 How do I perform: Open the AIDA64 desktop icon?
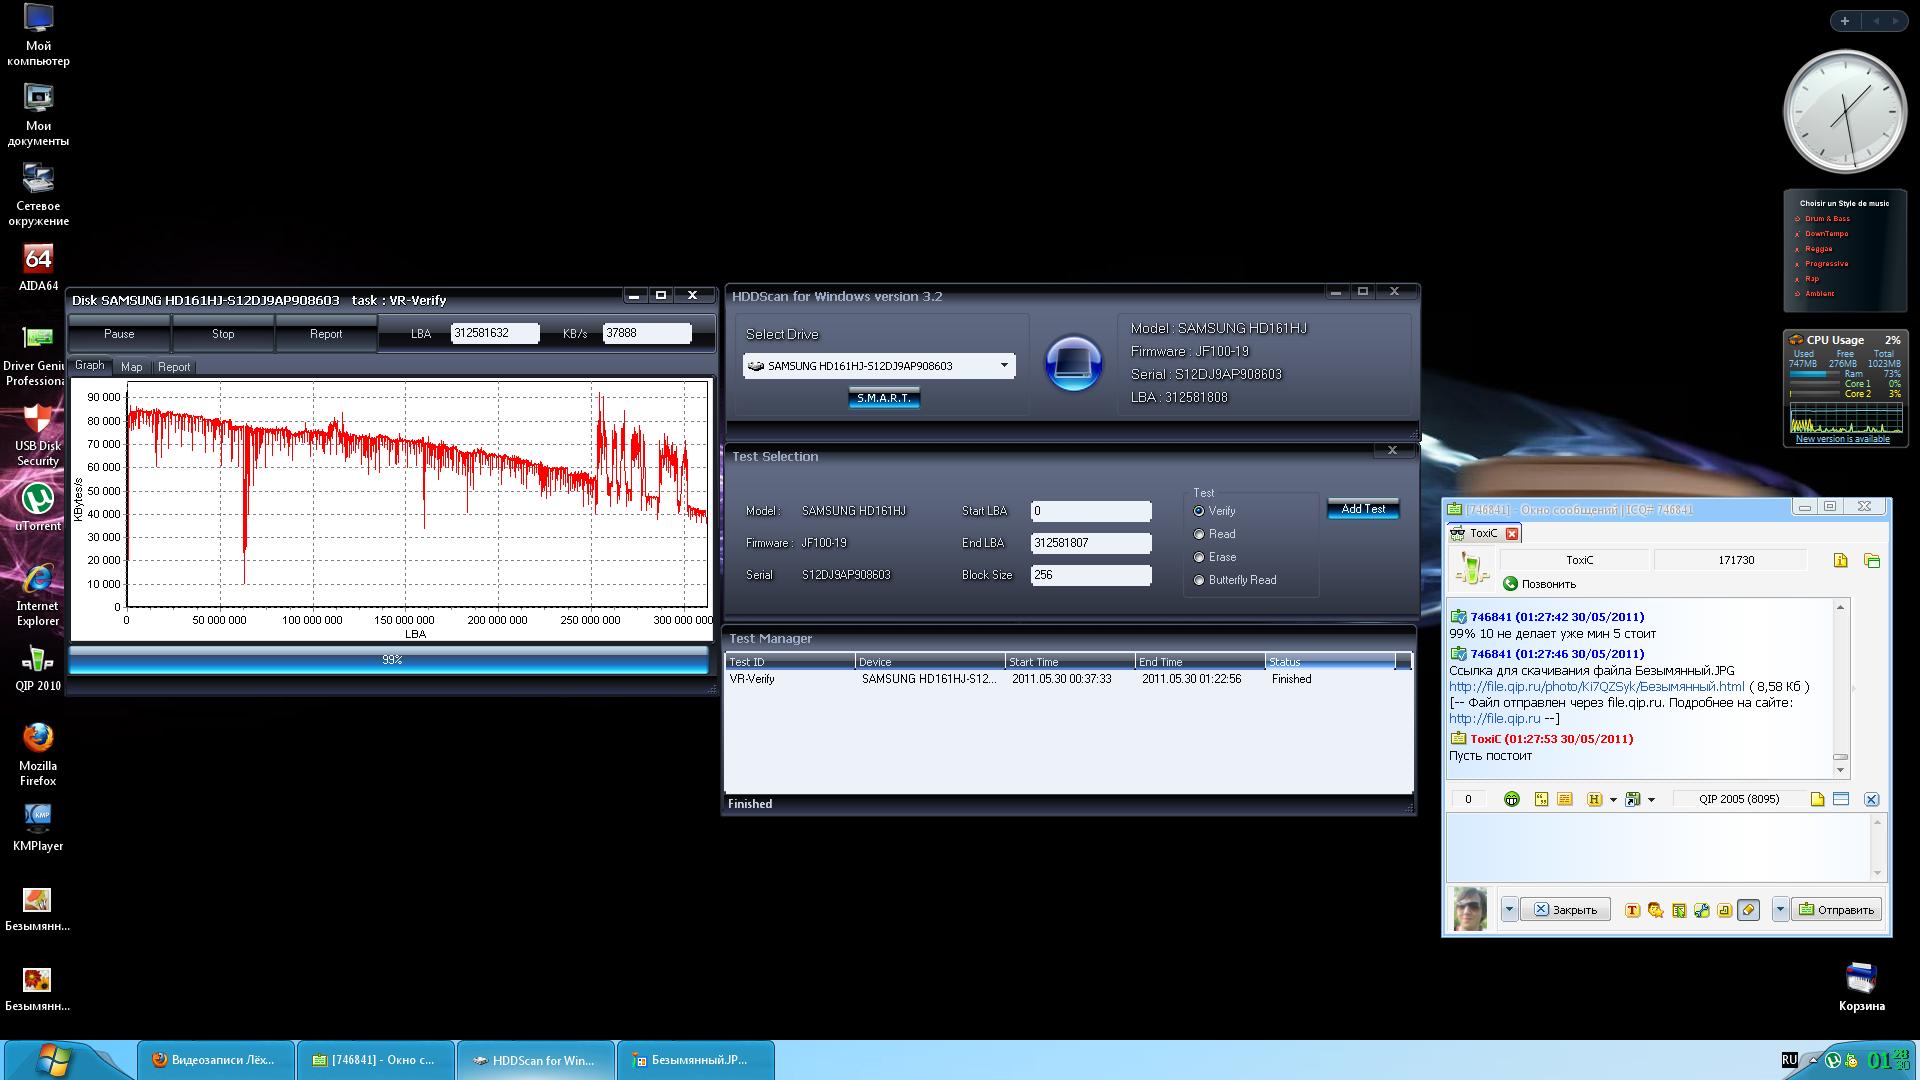point(38,266)
